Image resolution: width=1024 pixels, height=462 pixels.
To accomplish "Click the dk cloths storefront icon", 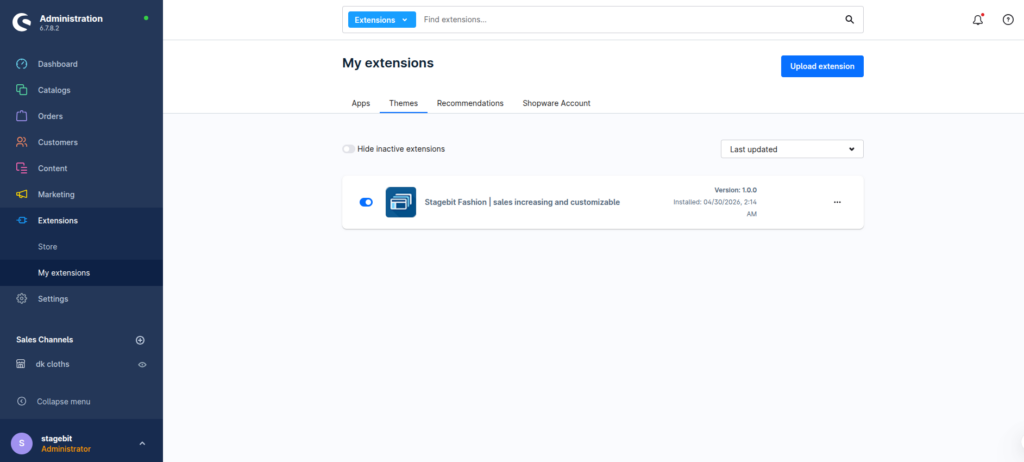I will [x=21, y=364].
